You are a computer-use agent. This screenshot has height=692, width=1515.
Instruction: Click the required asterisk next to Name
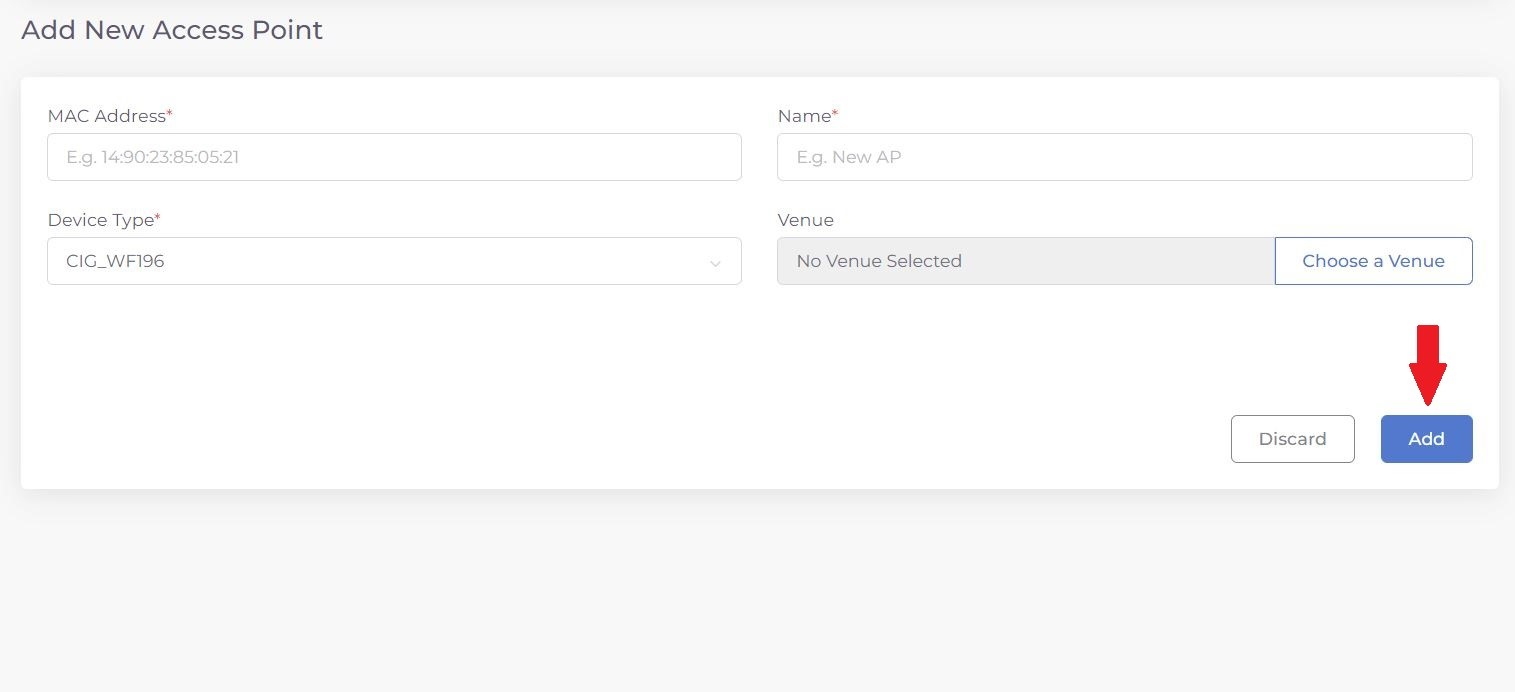pyautogui.click(x=835, y=114)
